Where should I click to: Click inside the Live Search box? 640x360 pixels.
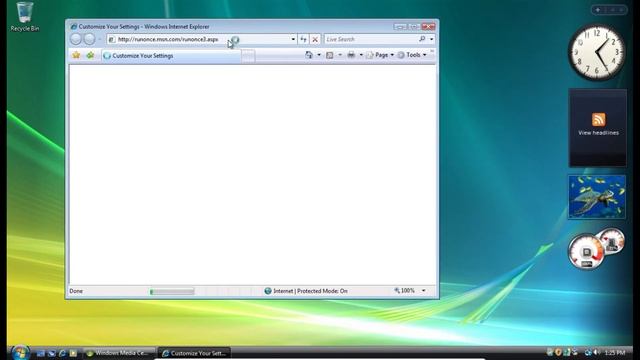[x=370, y=39]
